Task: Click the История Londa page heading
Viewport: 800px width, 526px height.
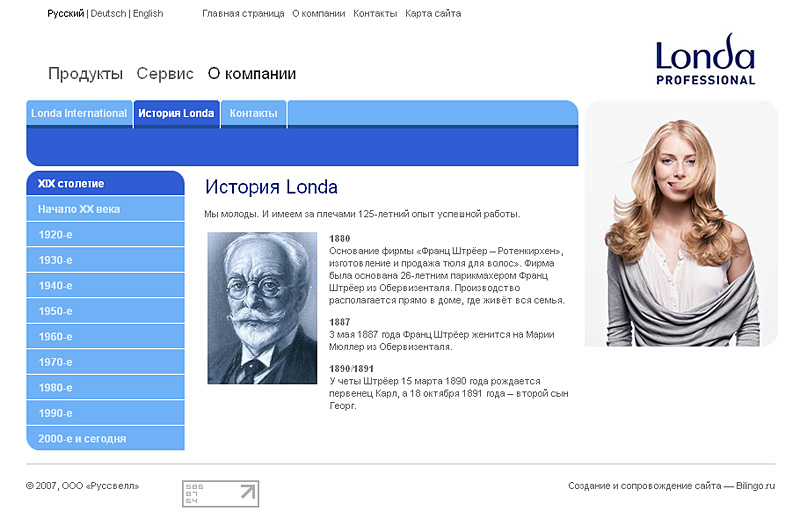Action: [271, 187]
